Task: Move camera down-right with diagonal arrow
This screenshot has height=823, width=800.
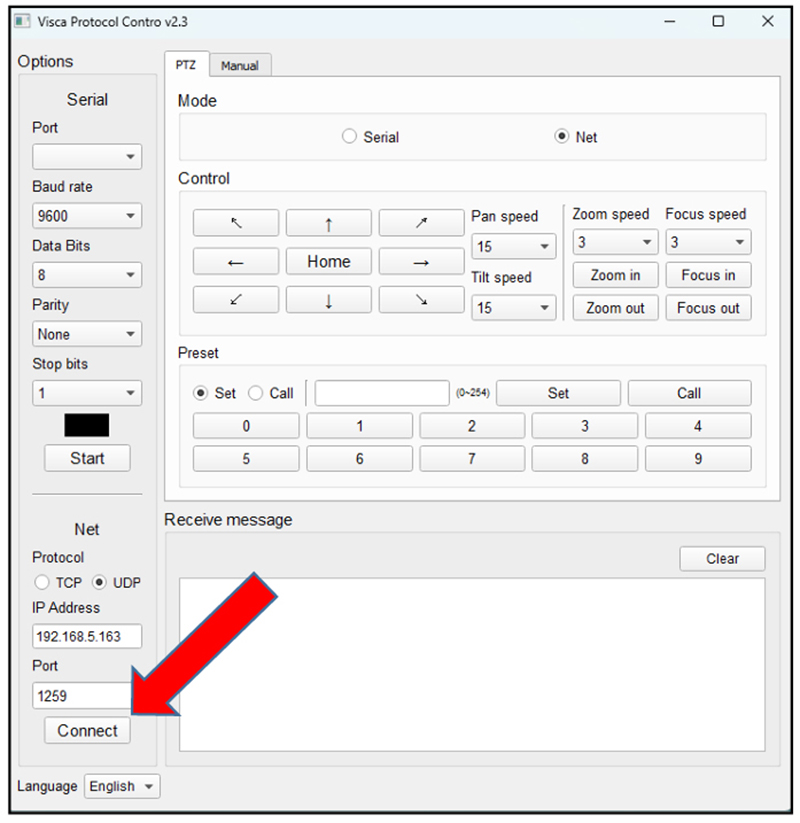Action: (x=422, y=300)
